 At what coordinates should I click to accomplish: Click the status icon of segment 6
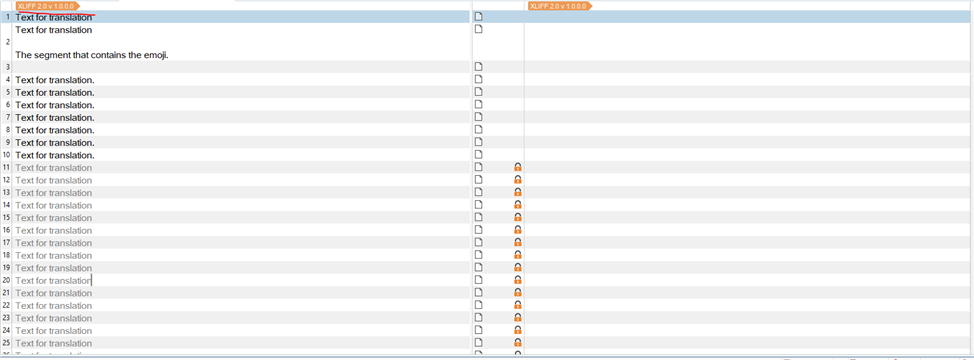click(x=478, y=105)
